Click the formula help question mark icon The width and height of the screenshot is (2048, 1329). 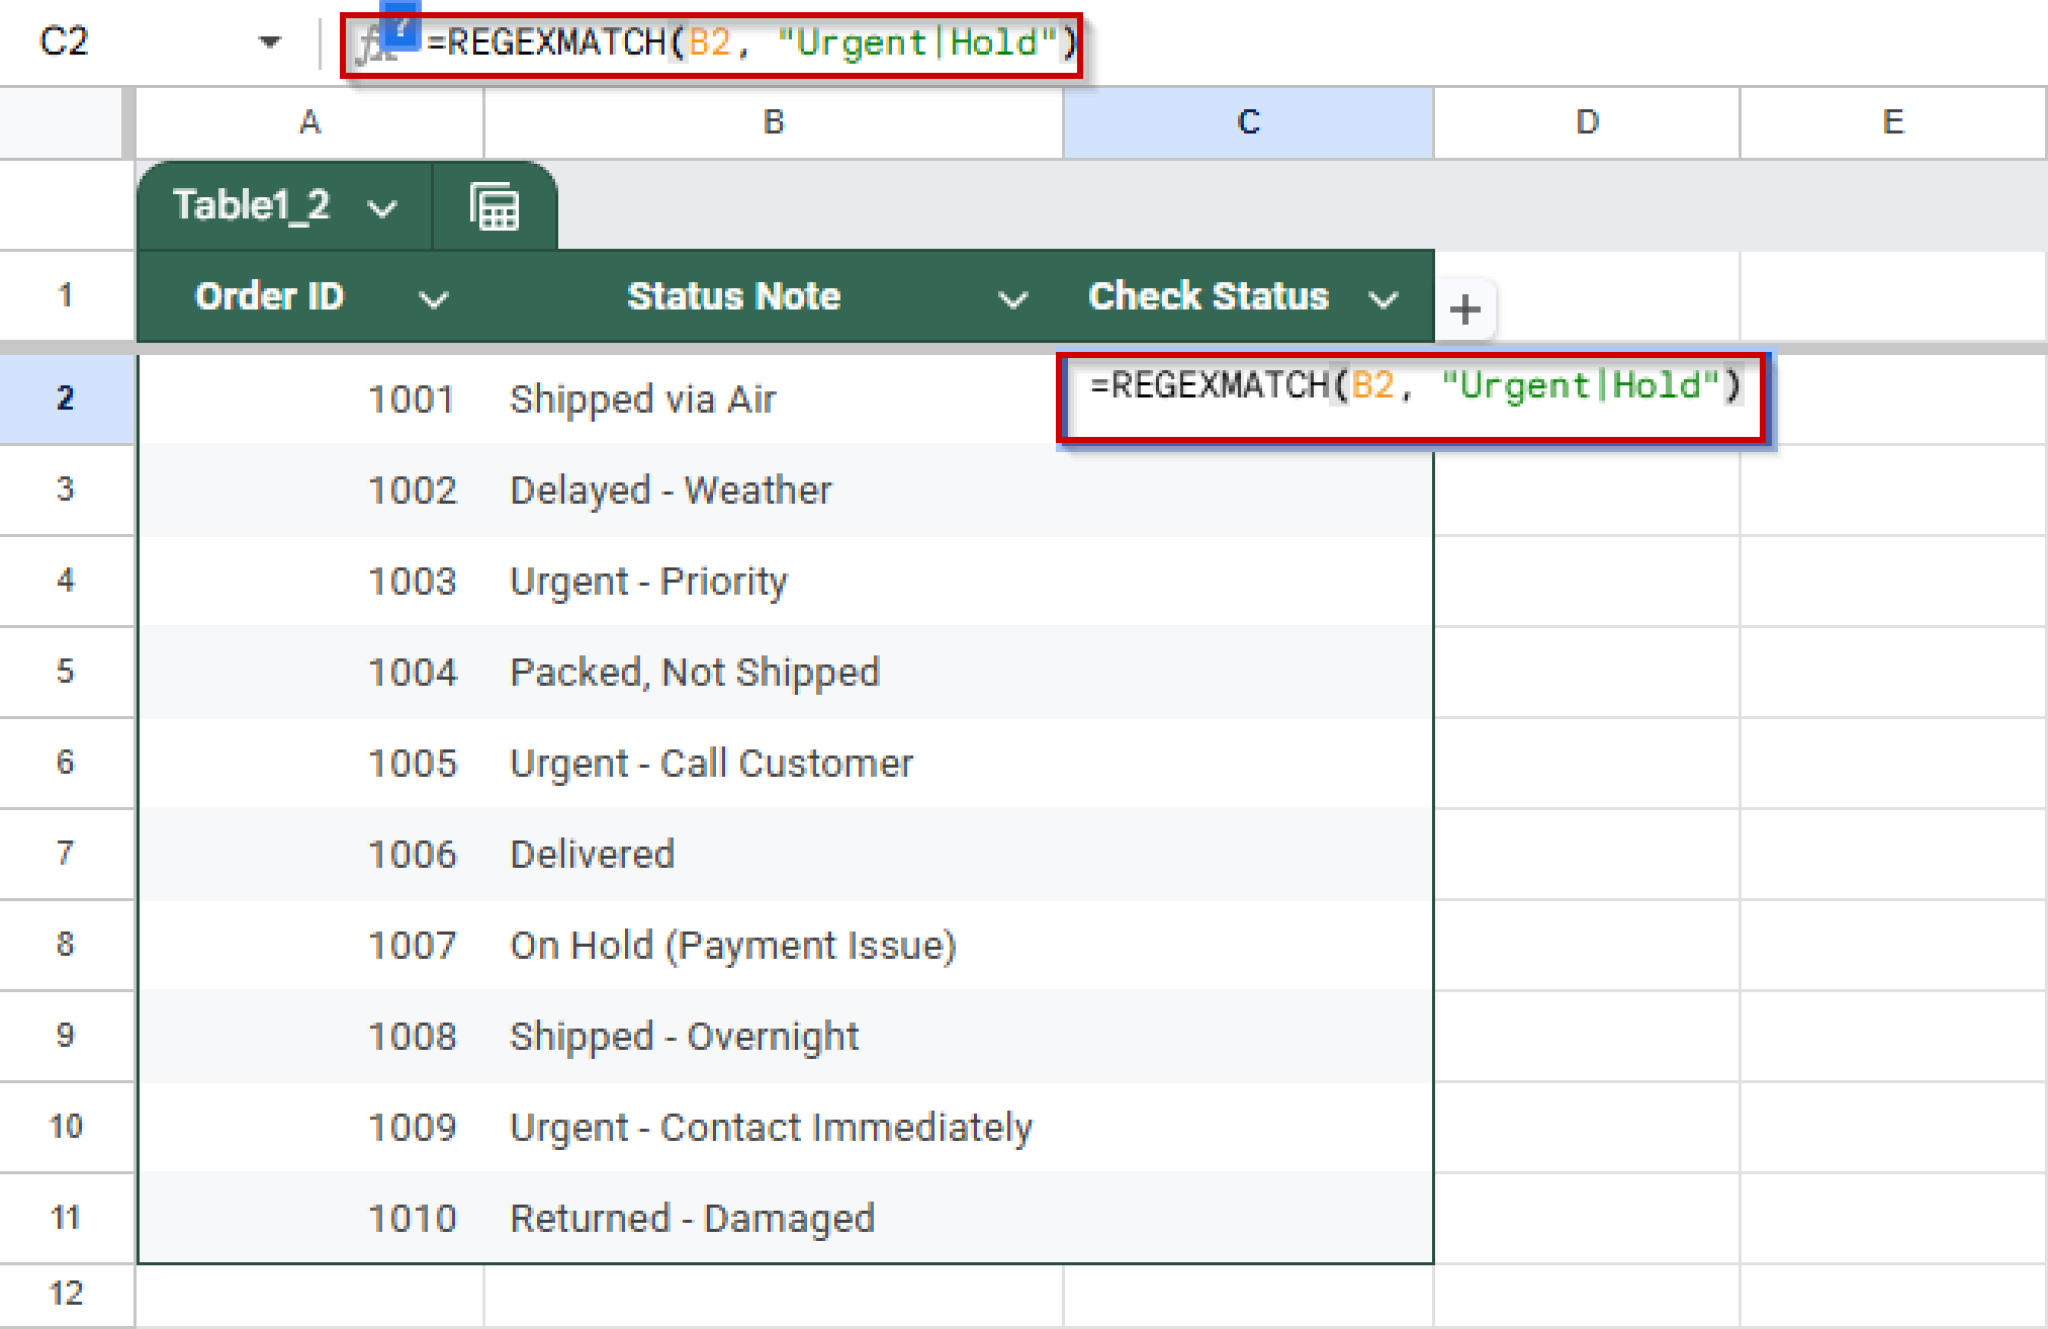pyautogui.click(x=401, y=27)
